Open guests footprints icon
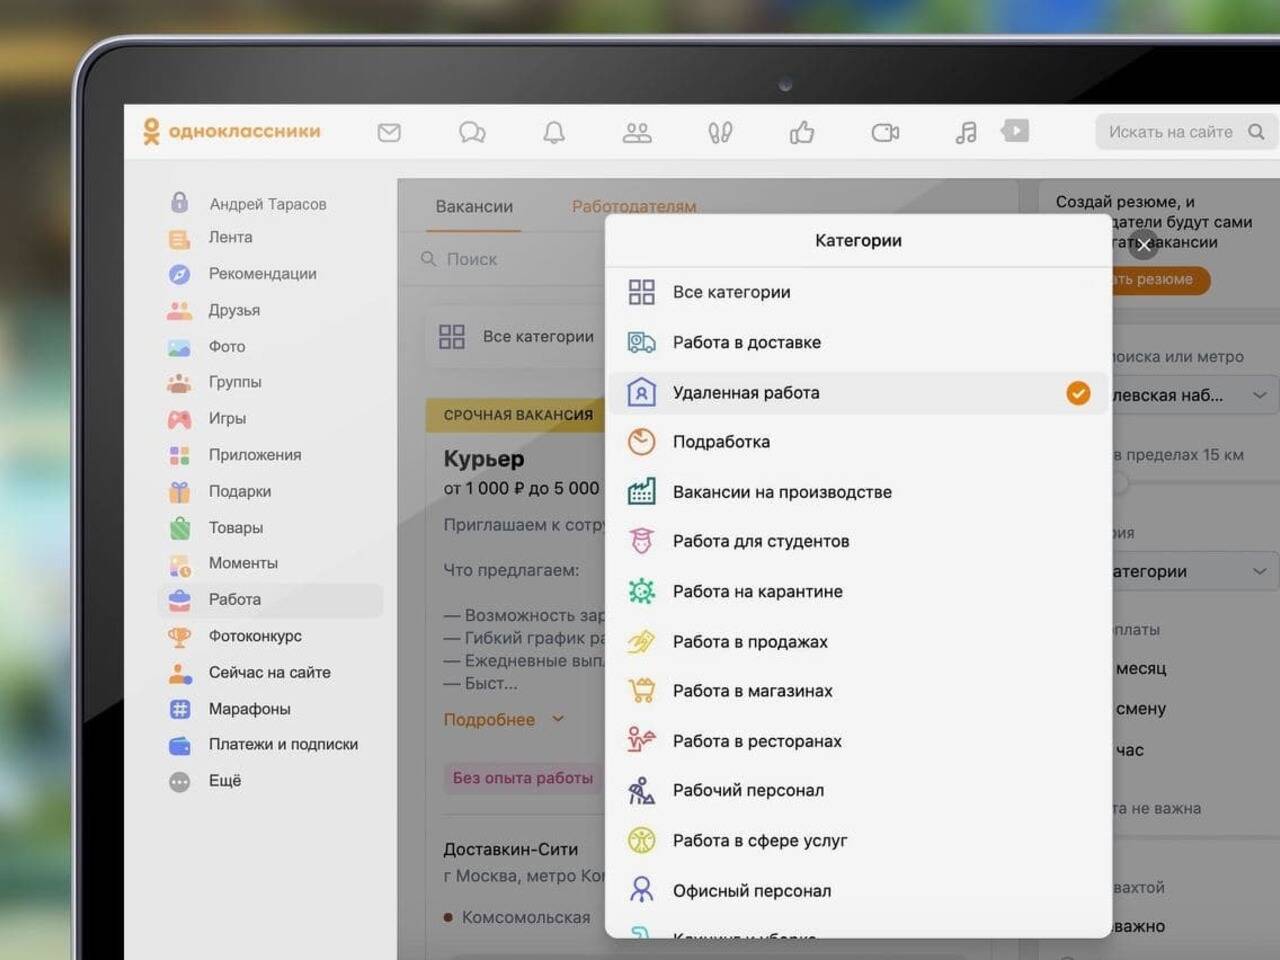Image resolution: width=1280 pixels, height=960 pixels. [x=720, y=132]
